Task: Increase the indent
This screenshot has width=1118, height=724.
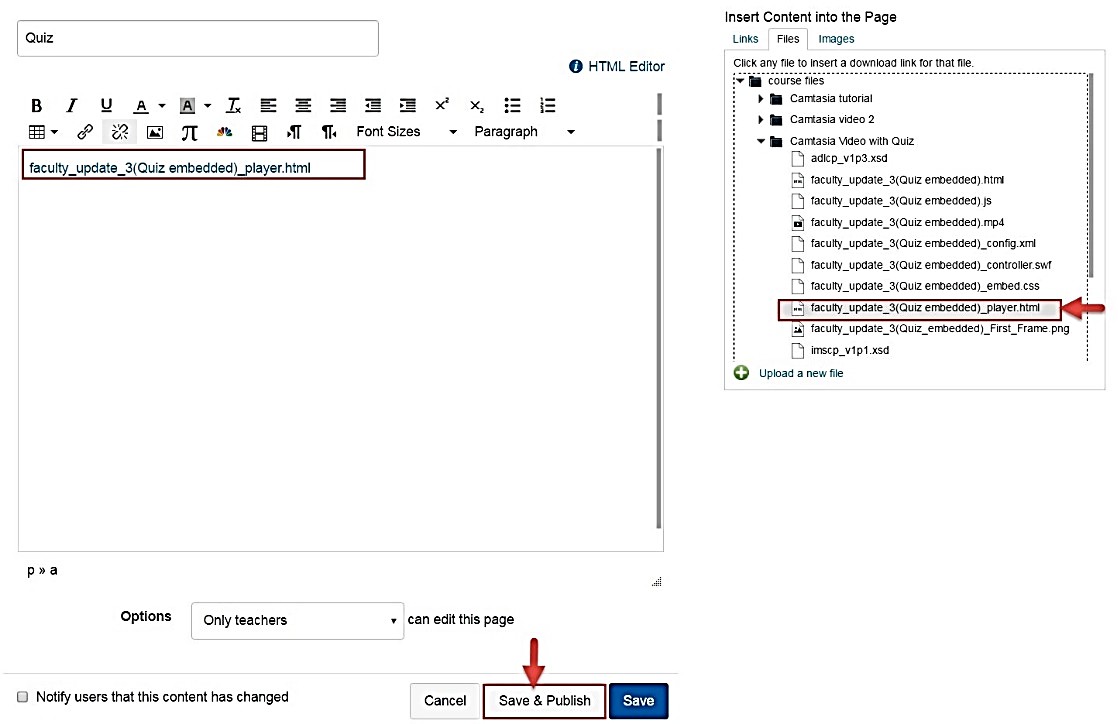Action: click(x=408, y=106)
